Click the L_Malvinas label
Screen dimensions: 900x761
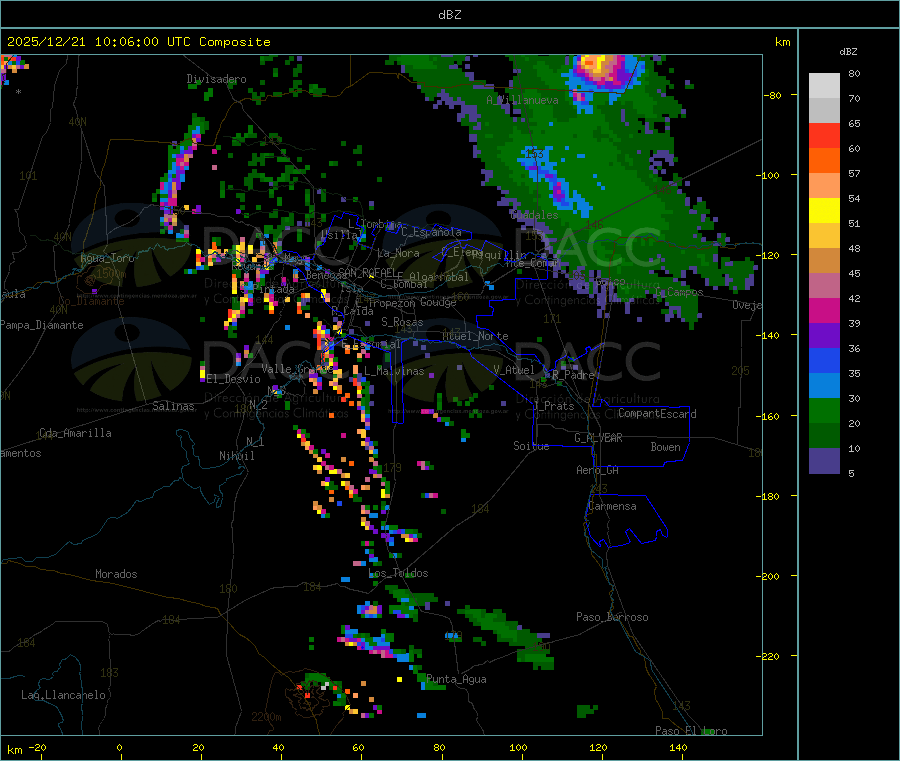394,371
